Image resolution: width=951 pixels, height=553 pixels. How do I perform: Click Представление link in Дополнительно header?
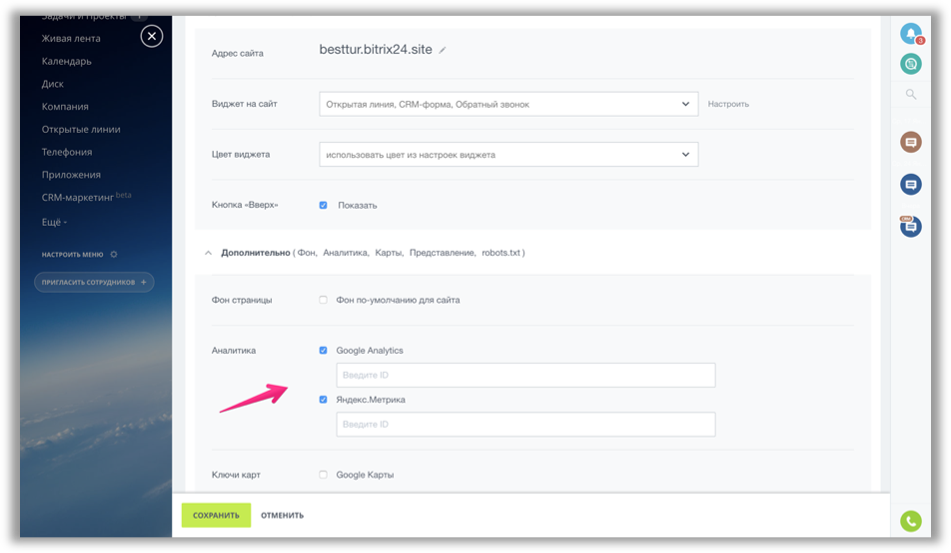click(443, 253)
